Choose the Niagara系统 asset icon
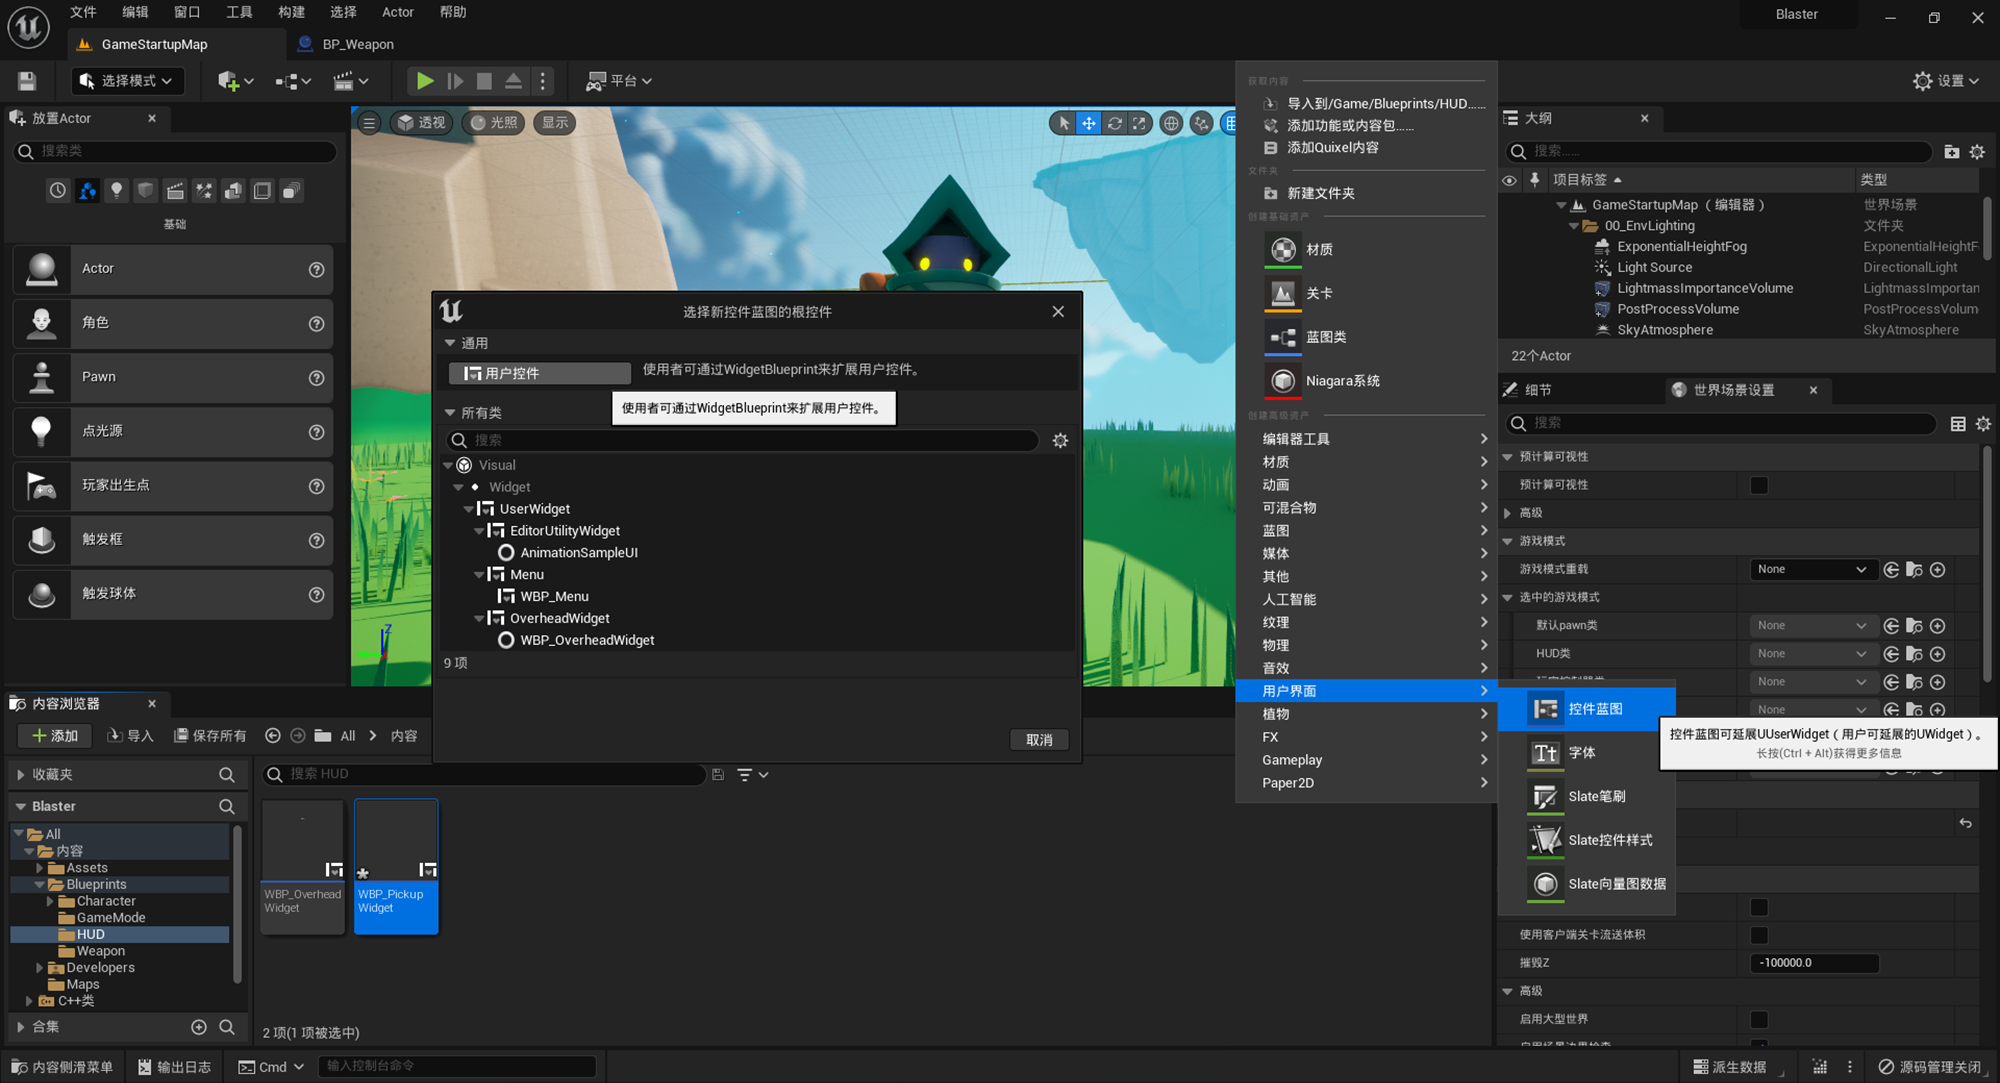This screenshot has height=1083, width=2000. (1283, 381)
